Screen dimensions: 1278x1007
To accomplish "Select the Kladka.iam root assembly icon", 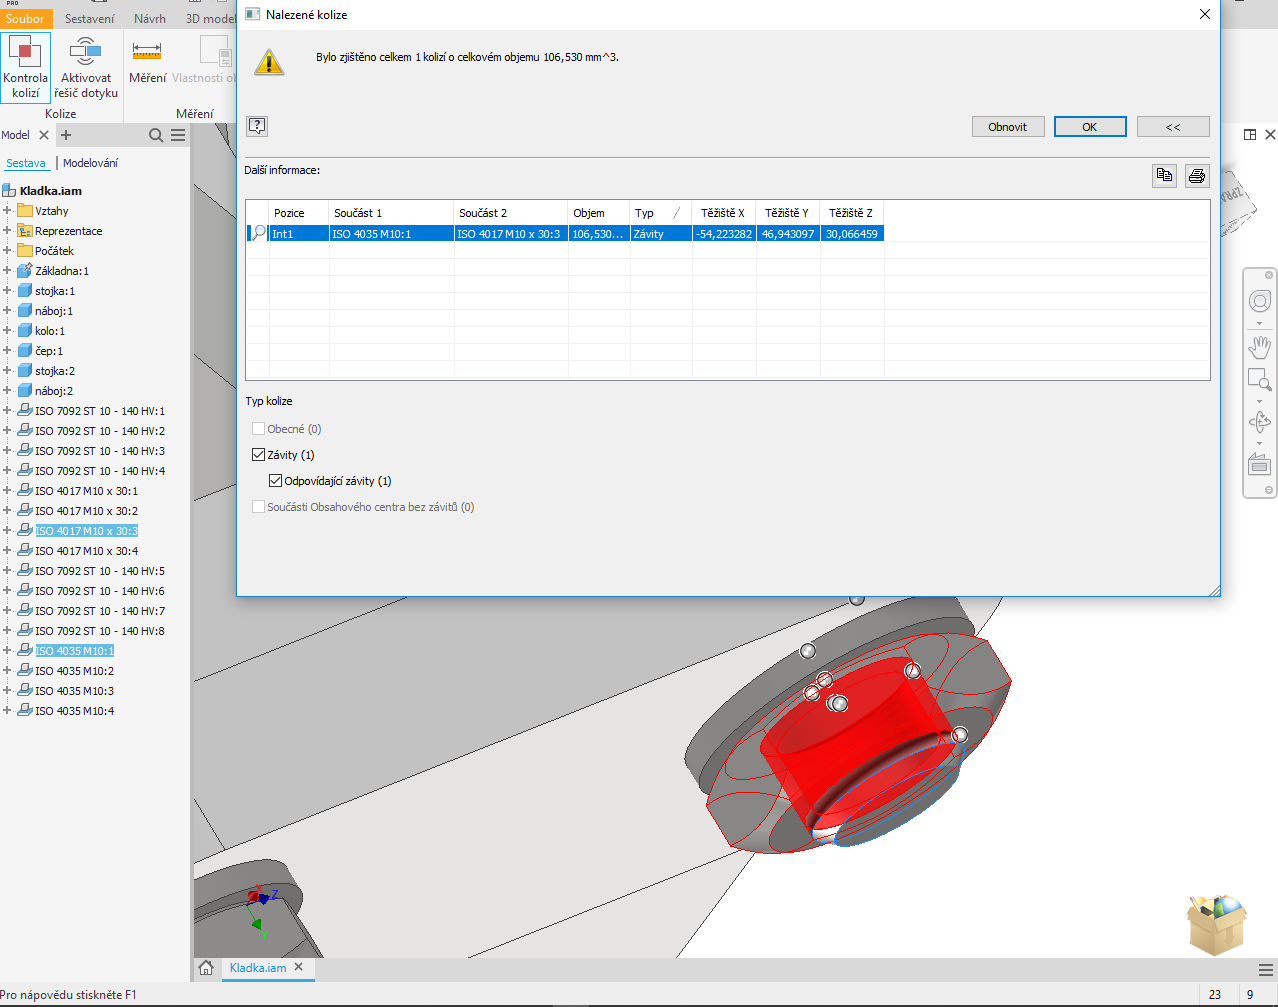I will point(10,190).
